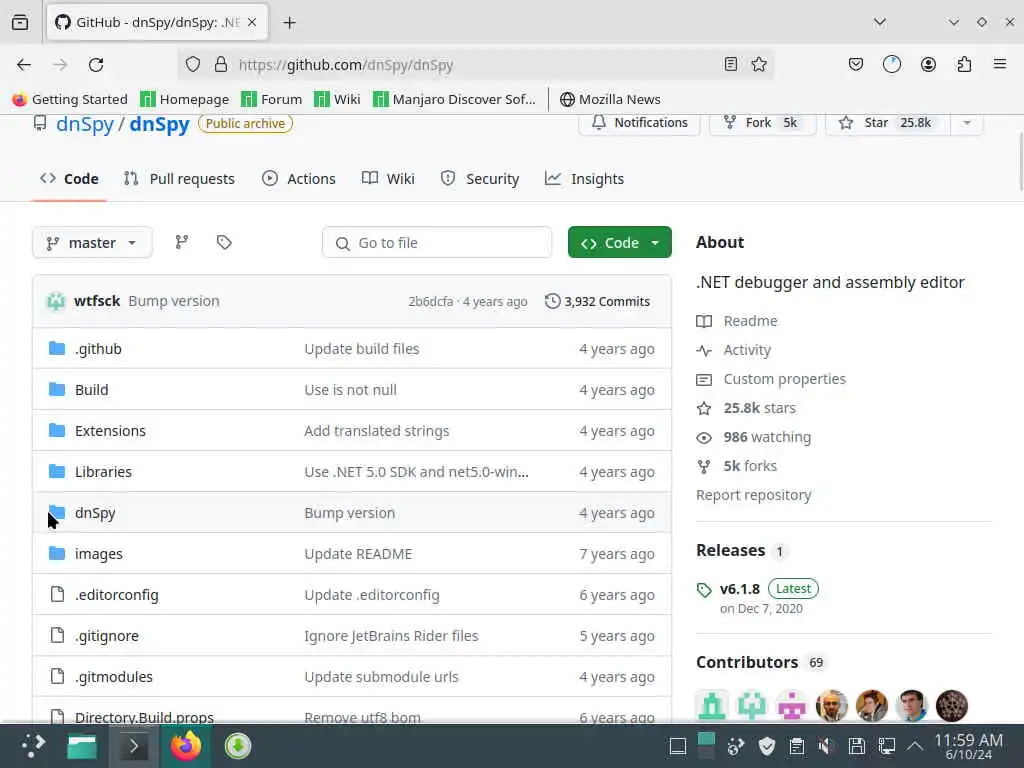Screen dimensions: 1024x768
Task: Bookmark this page with the star icon
Action: click(759, 64)
